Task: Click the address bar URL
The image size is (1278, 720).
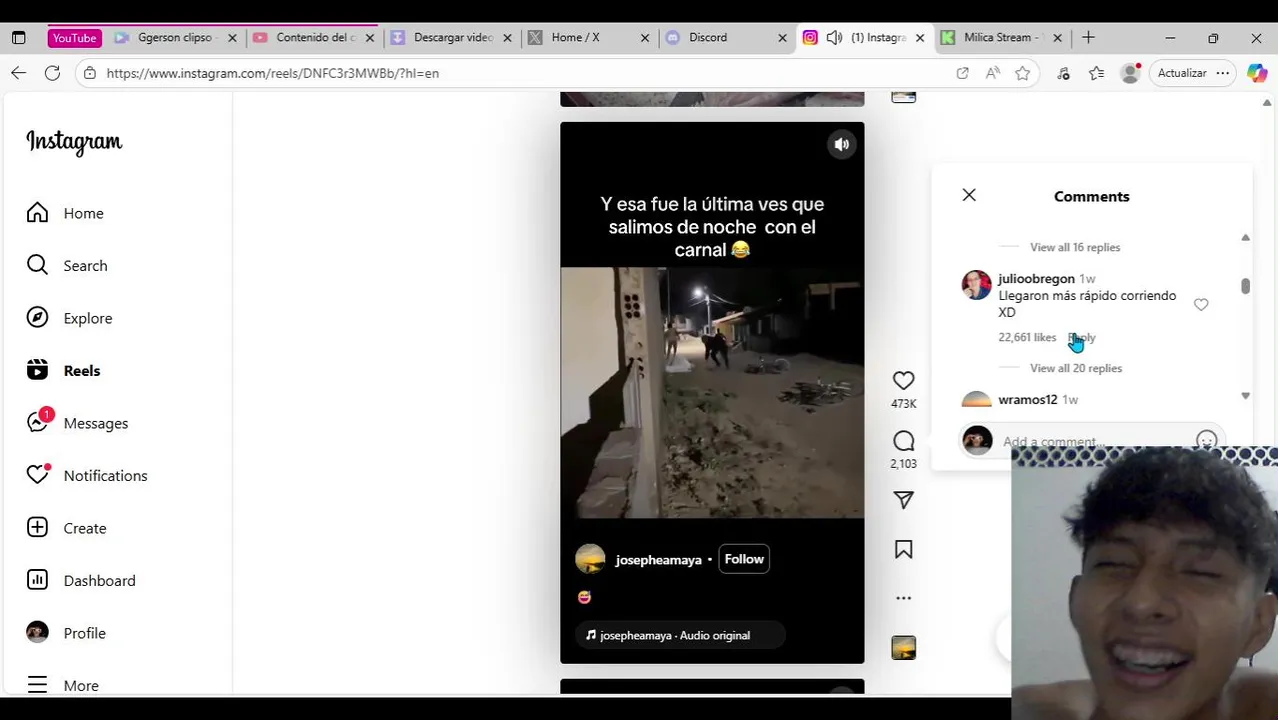Action: (x=272, y=73)
